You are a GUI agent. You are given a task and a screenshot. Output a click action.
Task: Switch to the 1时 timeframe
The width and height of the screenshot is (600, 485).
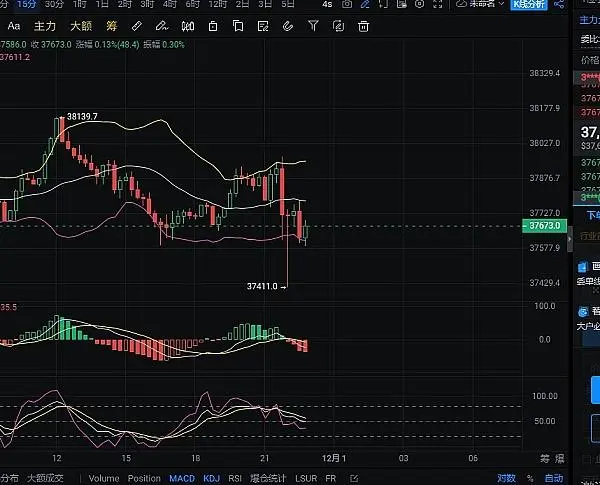[x=79, y=4]
